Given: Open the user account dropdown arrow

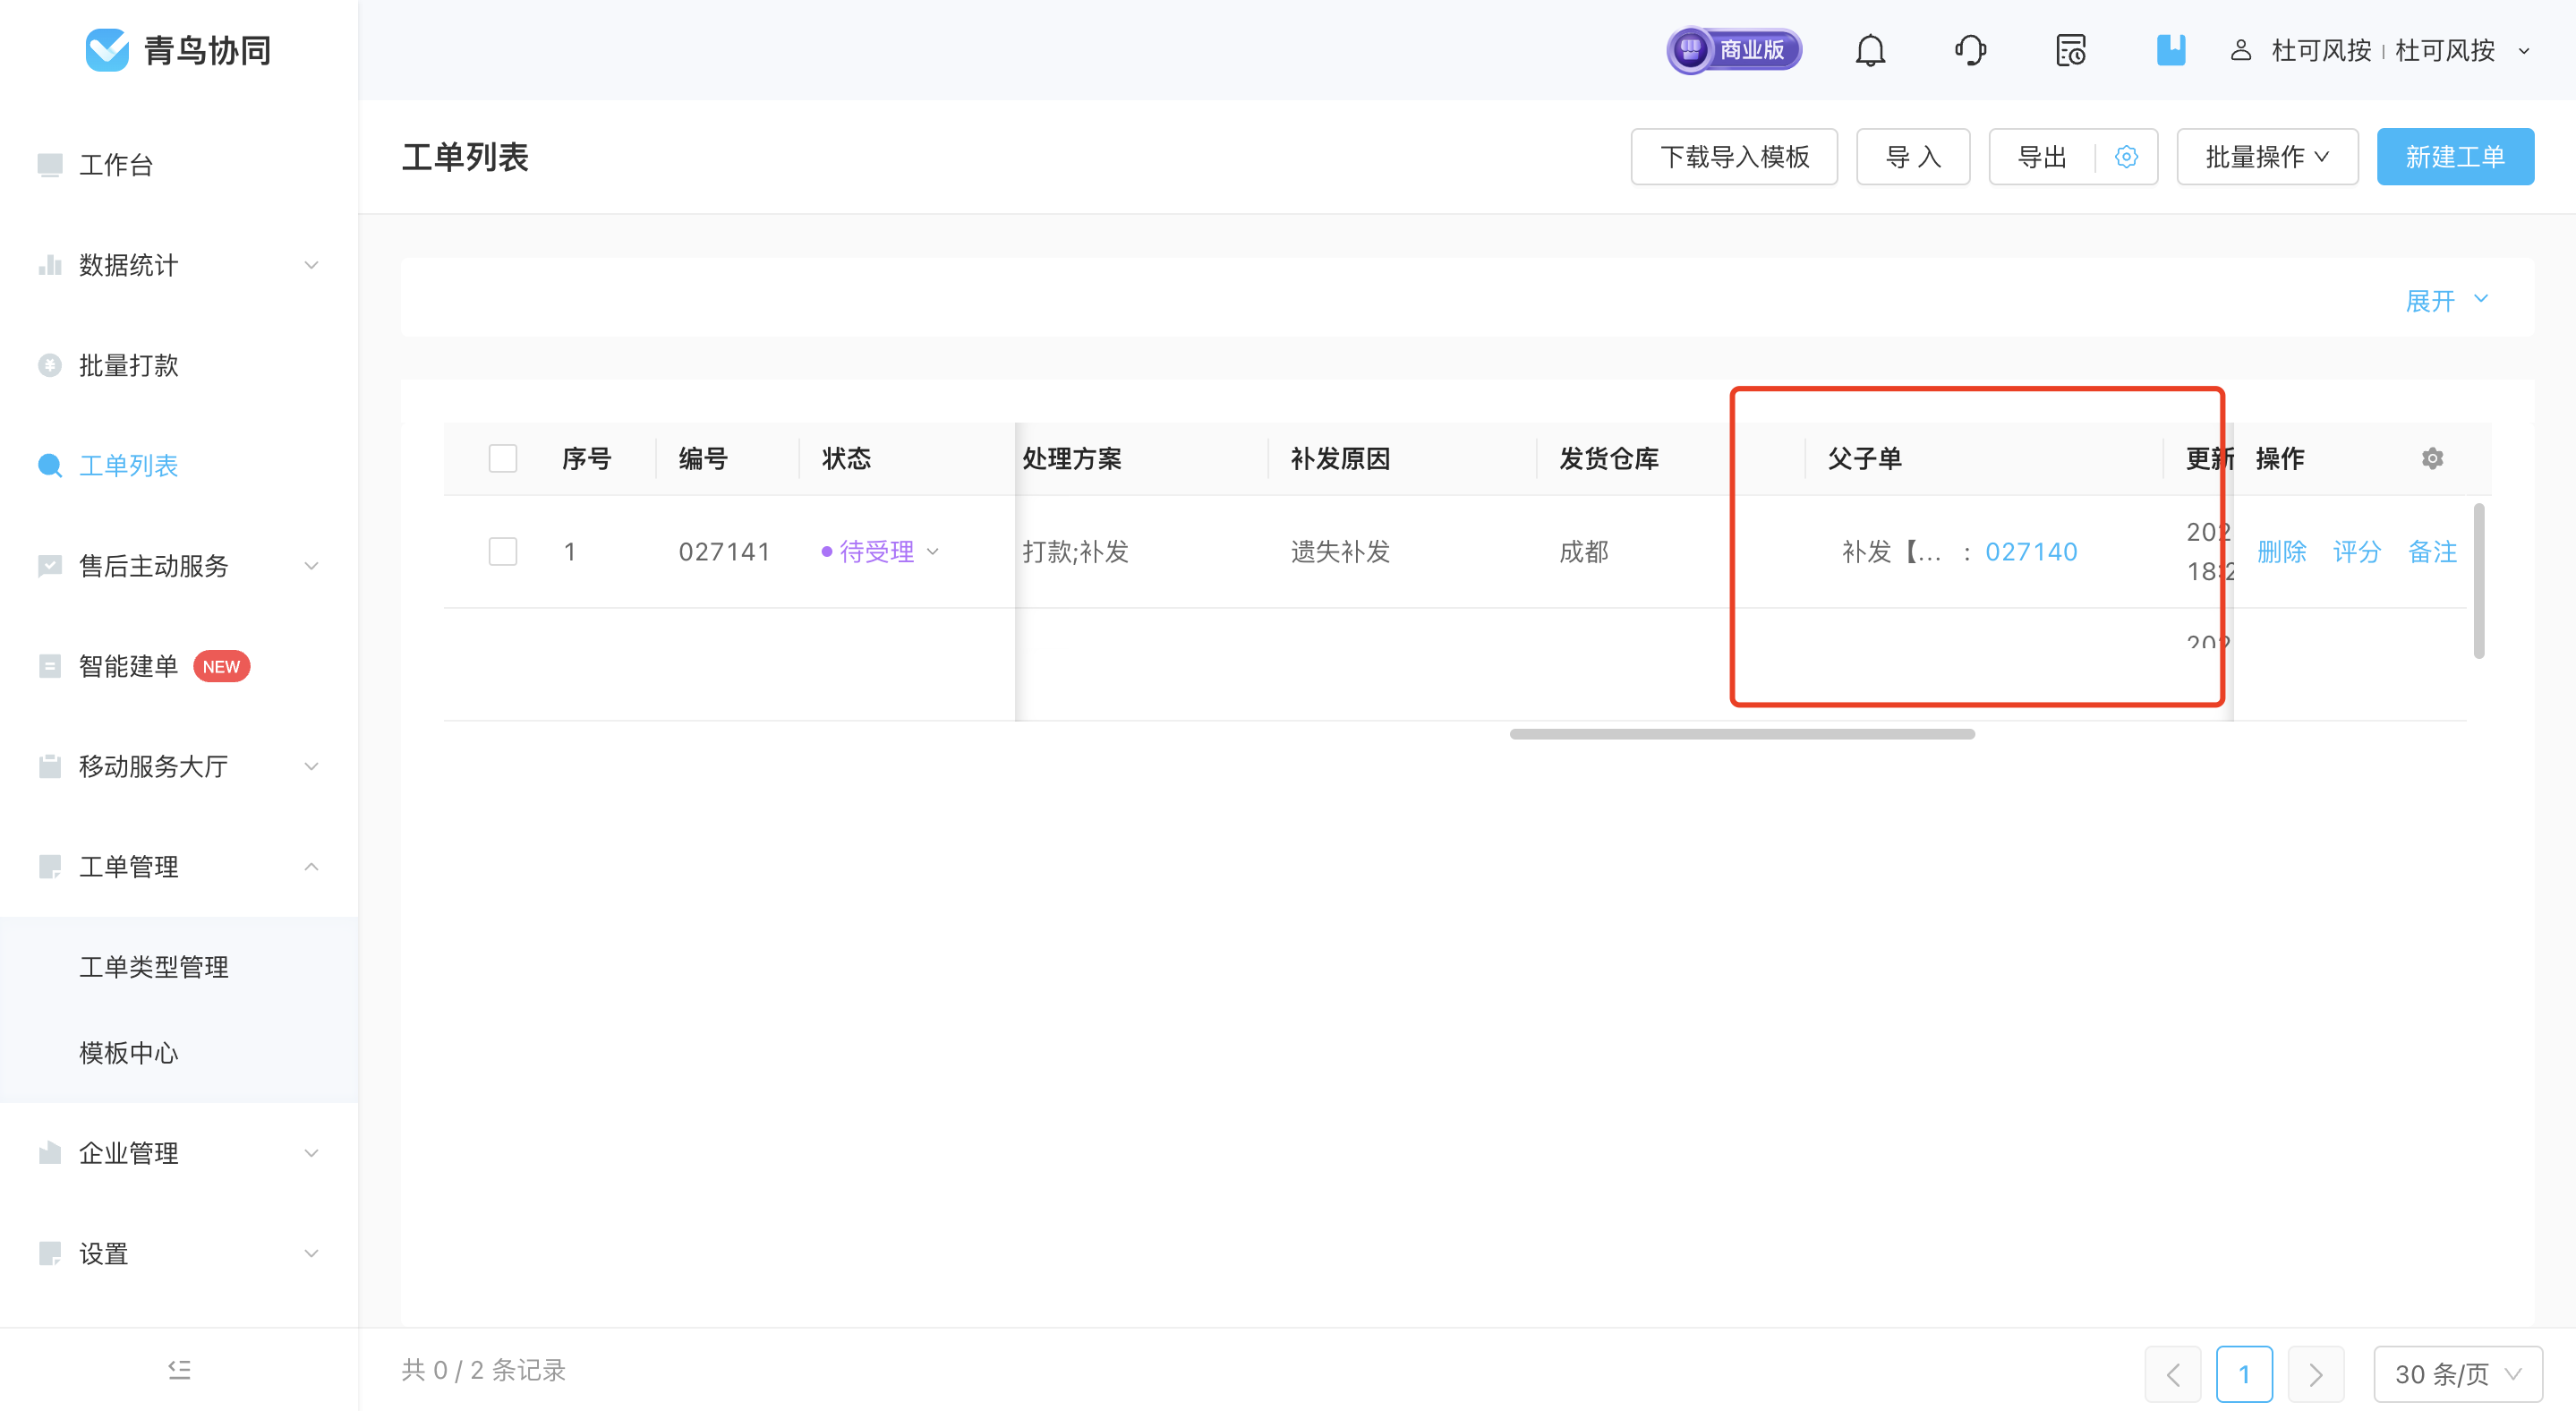Looking at the screenshot, I should (2524, 50).
